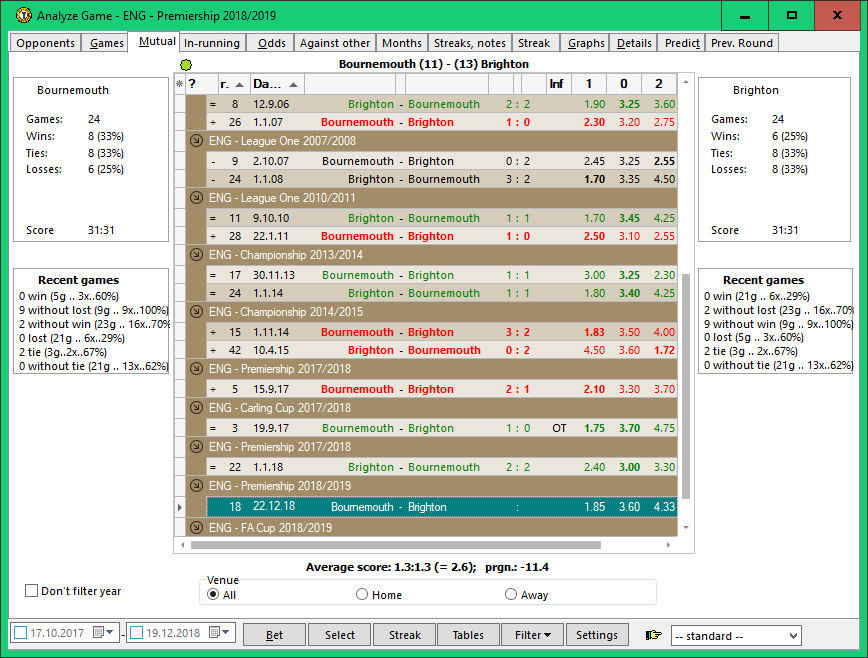This screenshot has height=658, width=868.
Task: Switch to the Streaks, notes tab
Action: [x=469, y=43]
